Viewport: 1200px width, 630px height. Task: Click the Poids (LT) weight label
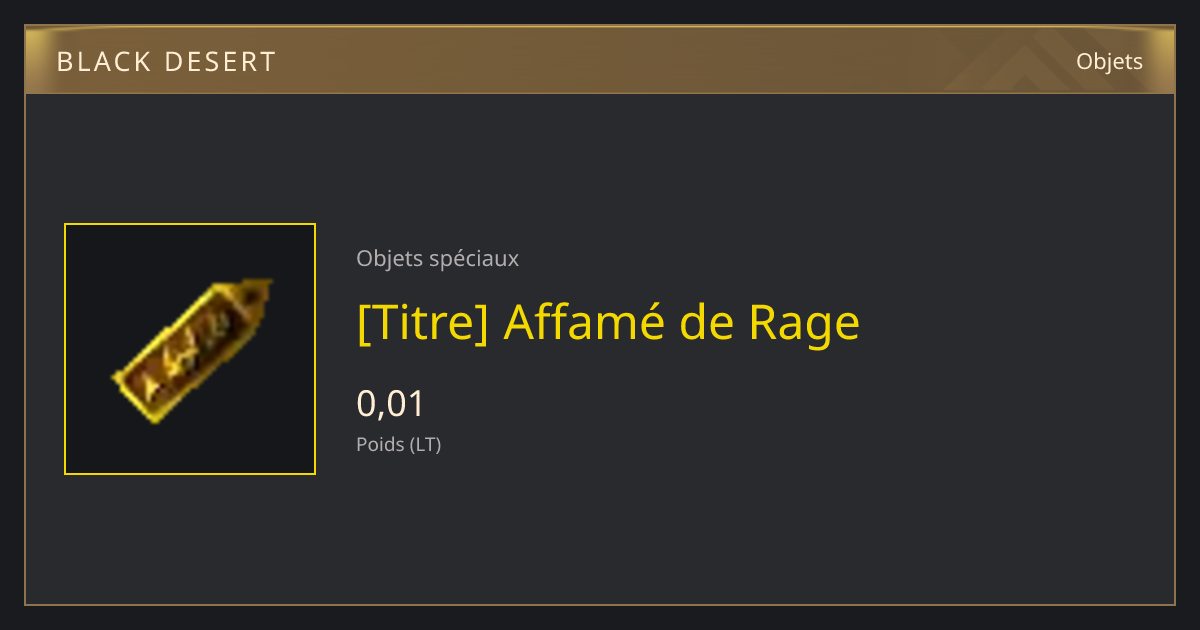point(398,444)
